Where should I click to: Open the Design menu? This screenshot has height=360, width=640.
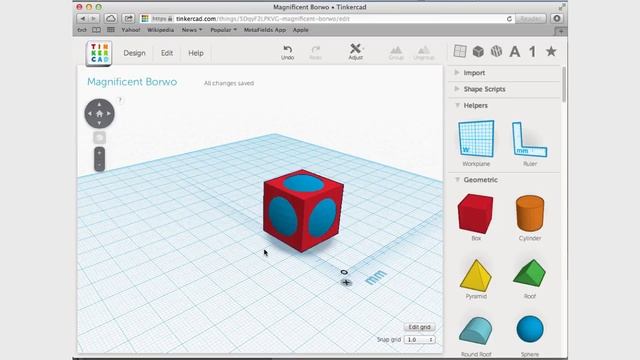coord(134,53)
